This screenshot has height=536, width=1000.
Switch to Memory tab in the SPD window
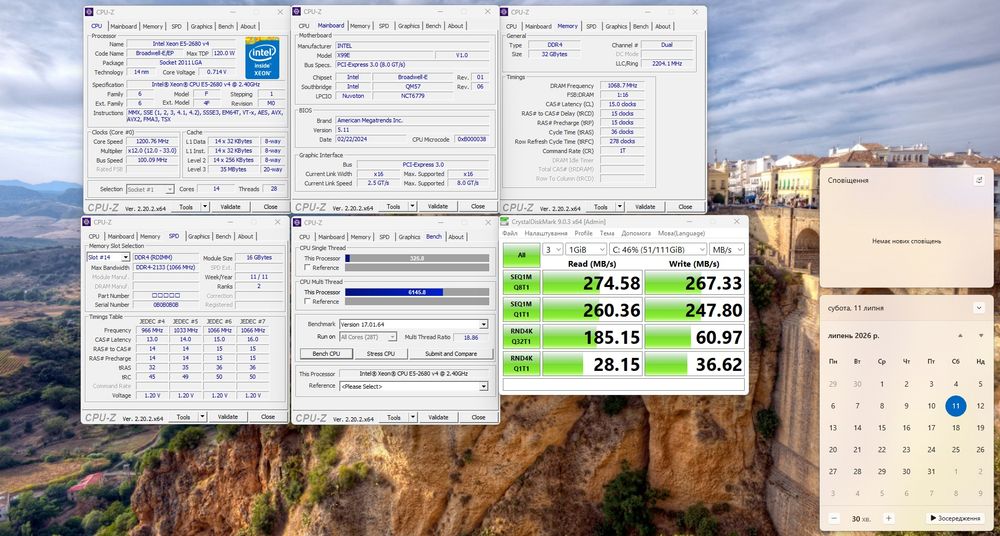pyautogui.click(x=150, y=236)
